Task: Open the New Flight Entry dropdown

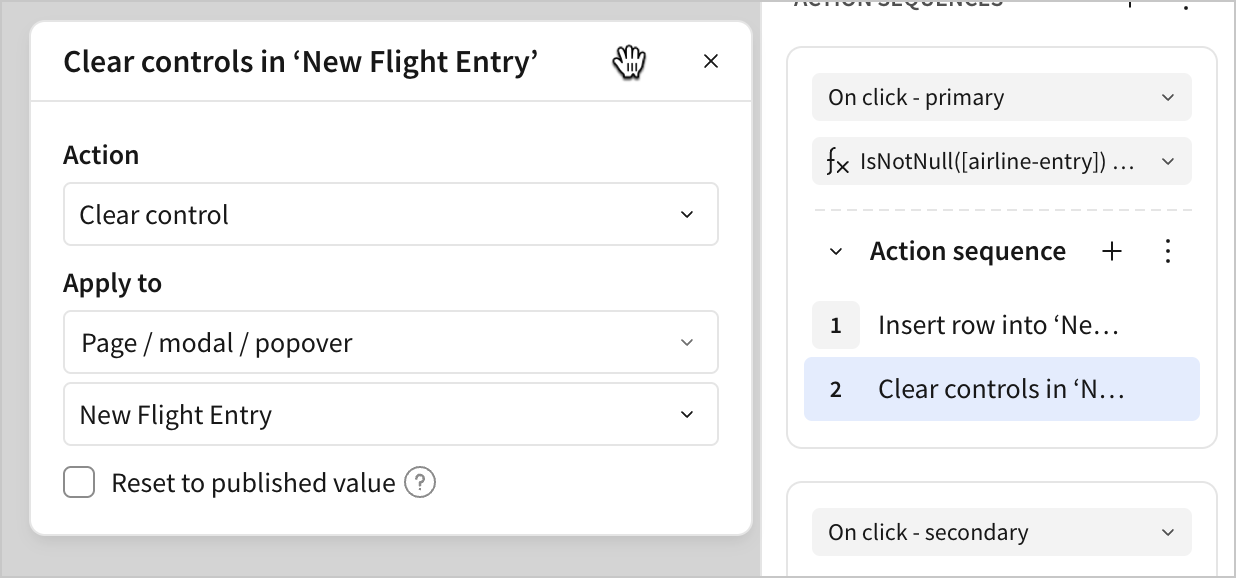Action: tap(390, 415)
